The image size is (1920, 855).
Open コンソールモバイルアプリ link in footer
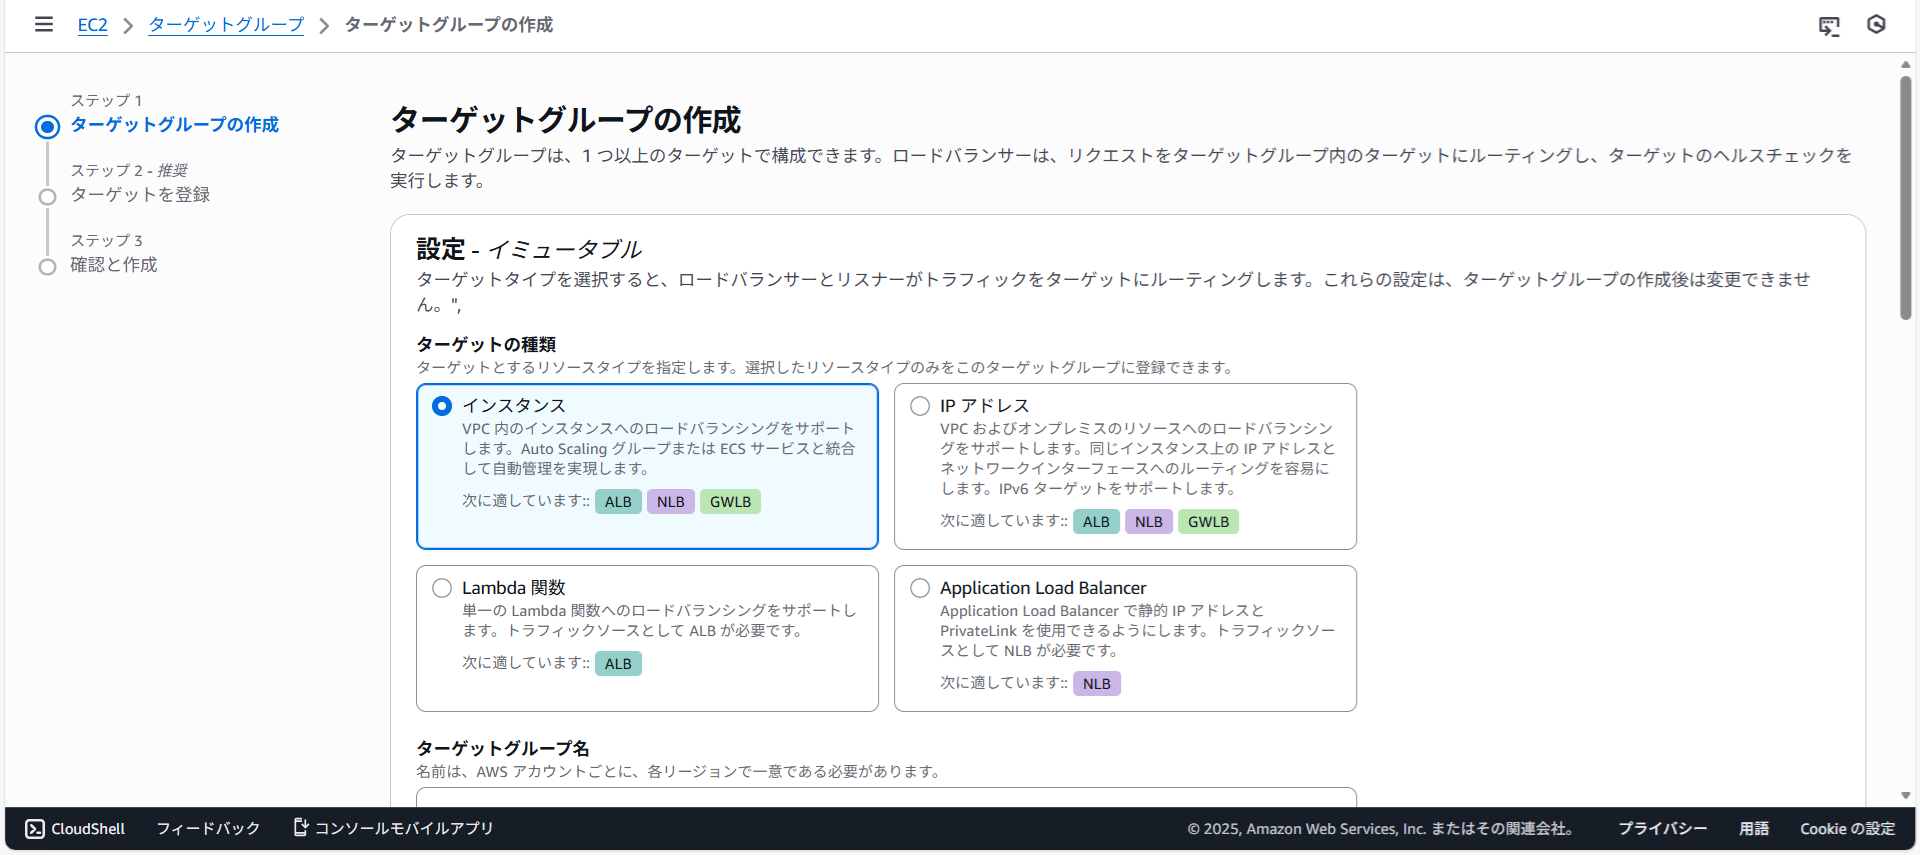click(x=393, y=829)
